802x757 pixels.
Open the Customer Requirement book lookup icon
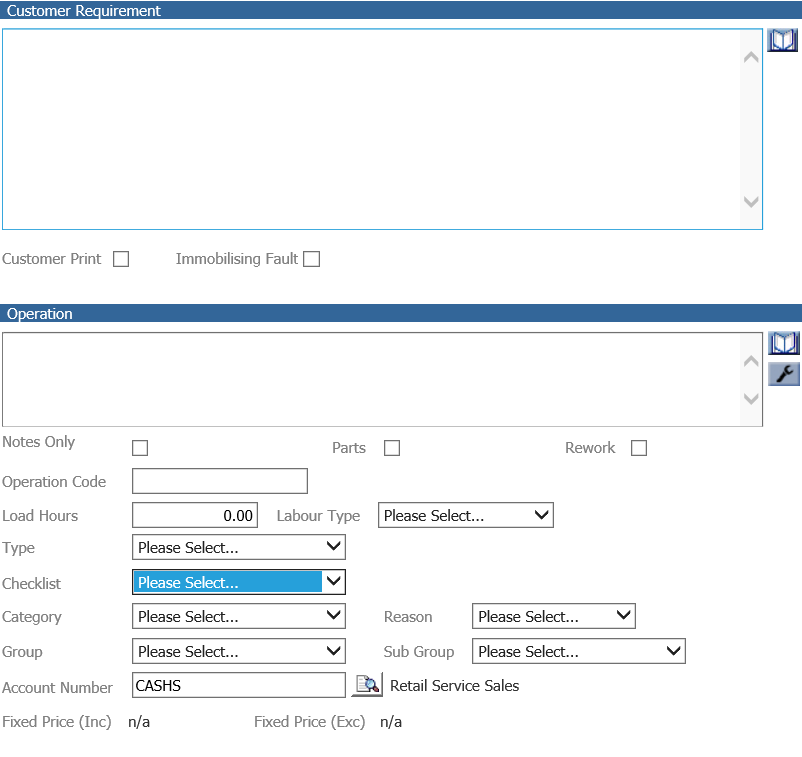(x=782, y=40)
